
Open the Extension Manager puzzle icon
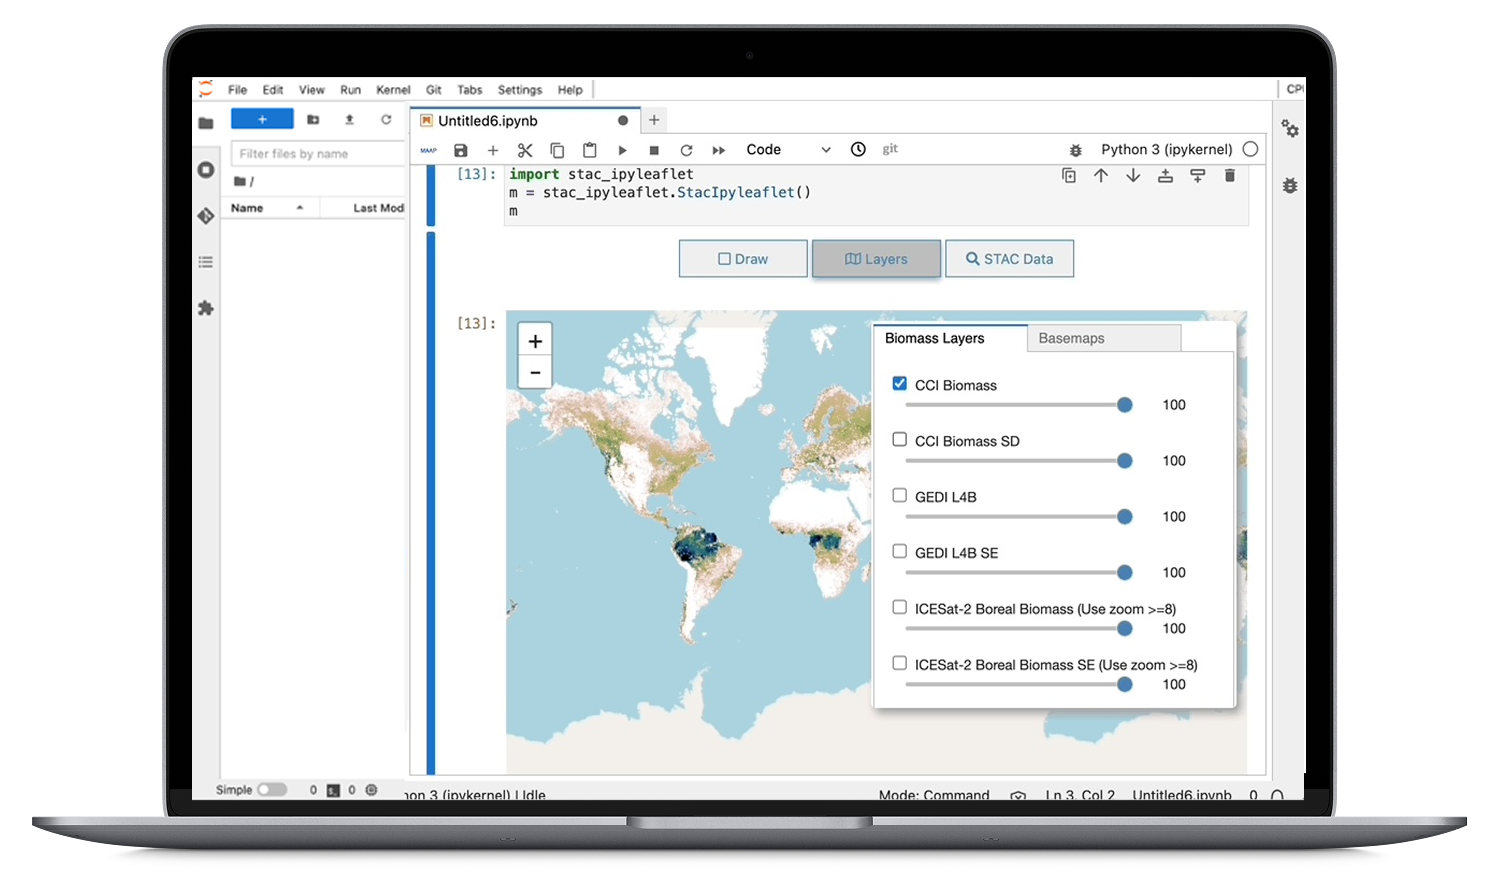(x=206, y=308)
